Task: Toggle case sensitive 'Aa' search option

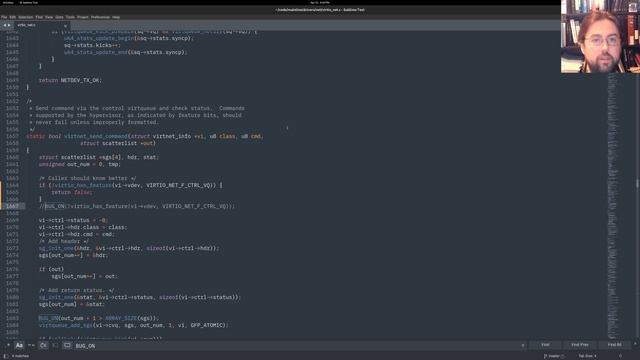Action: tap(19, 345)
